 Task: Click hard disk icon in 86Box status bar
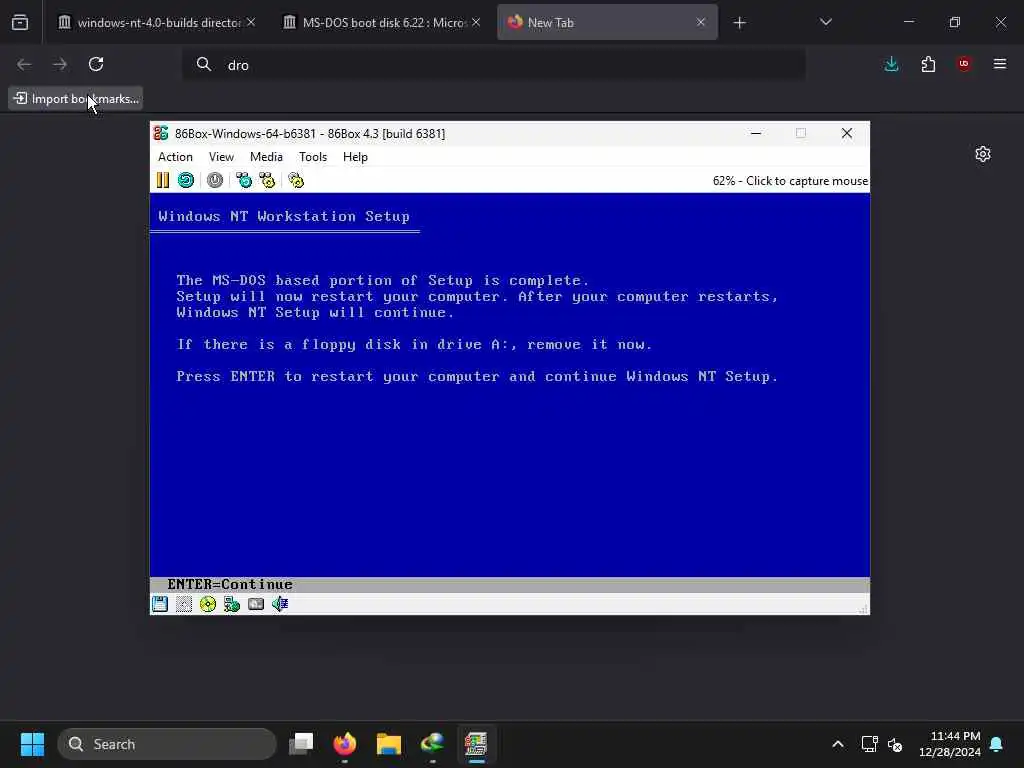click(256, 604)
